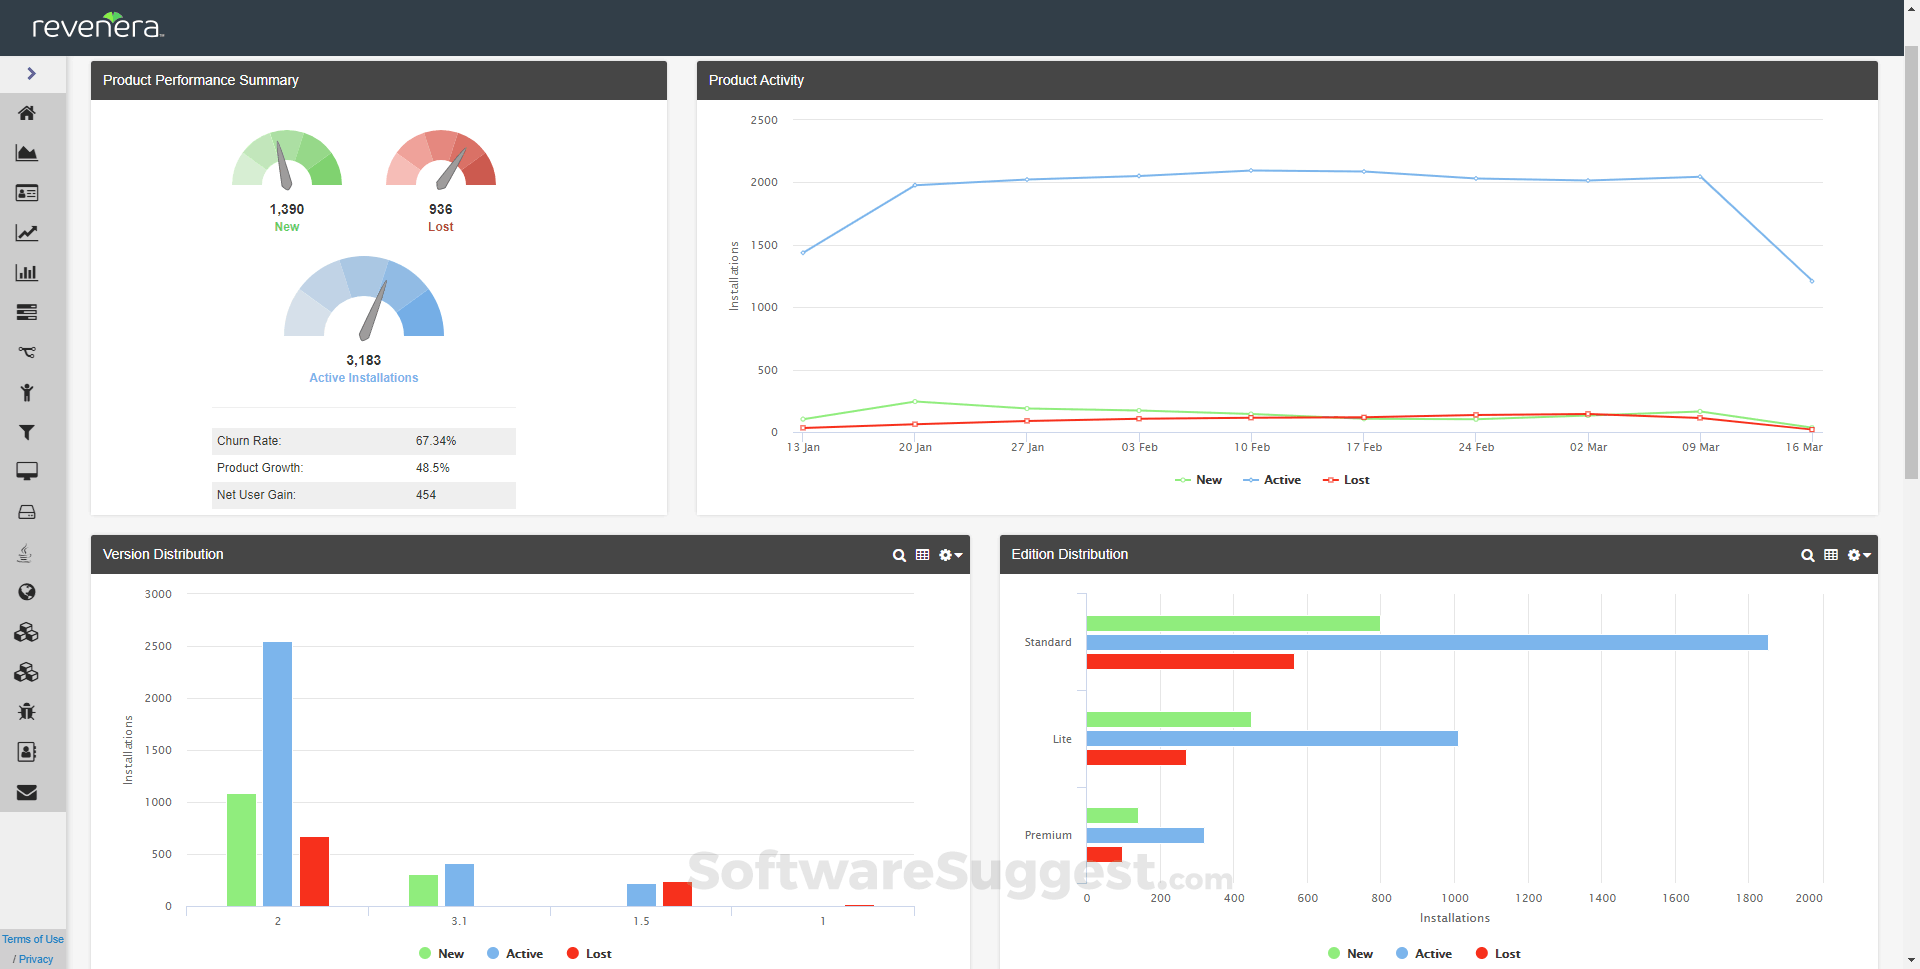Screen dimensions: 1920x969
Task: Click the search icon on Version Distribution panel
Action: (898, 555)
